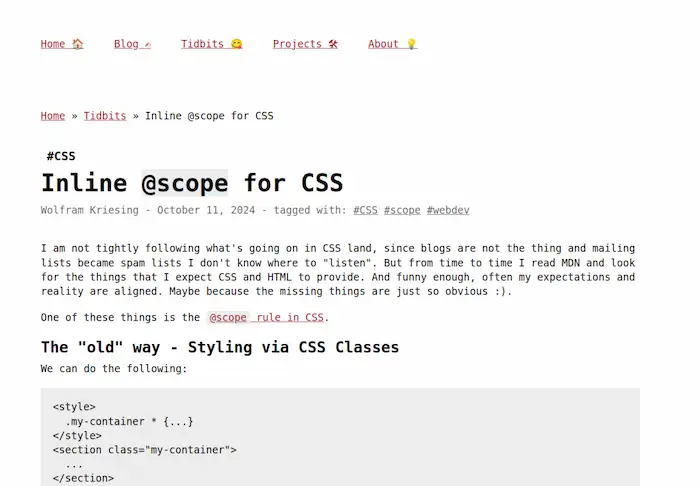Click the breadcrumb text "Inline @scope for CSS"
700x486 pixels.
coord(209,116)
